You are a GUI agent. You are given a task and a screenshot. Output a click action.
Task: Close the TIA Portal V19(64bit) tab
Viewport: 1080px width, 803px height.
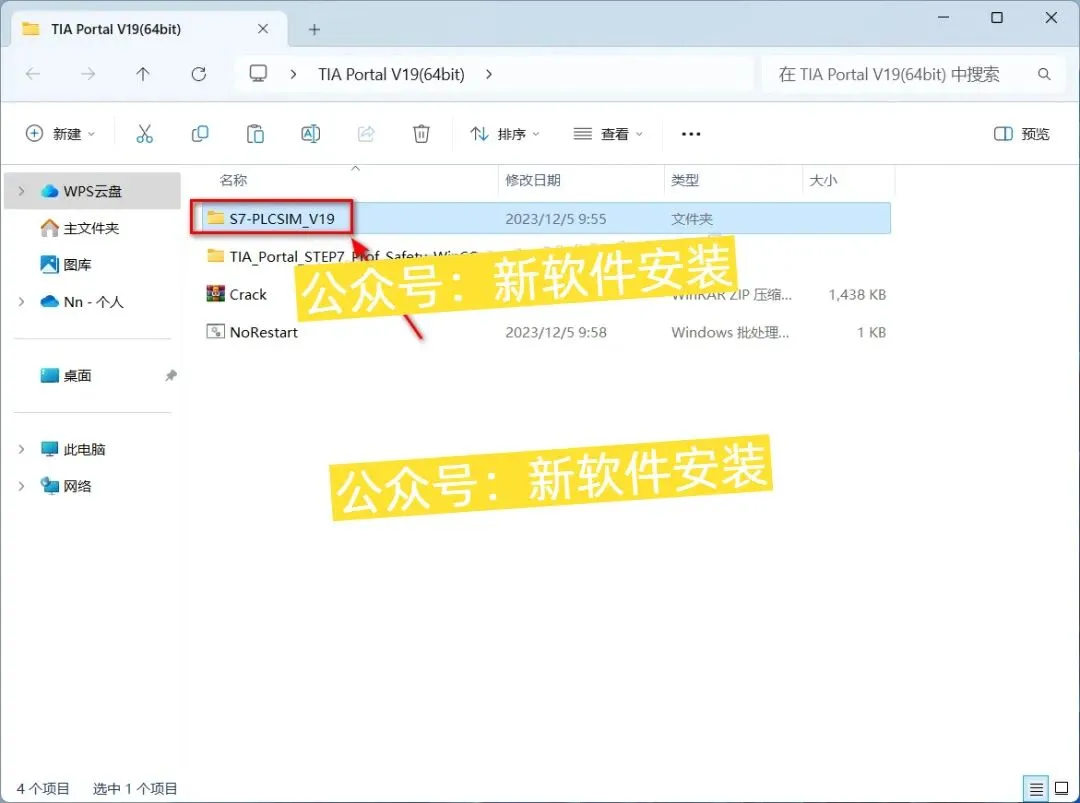pos(262,29)
